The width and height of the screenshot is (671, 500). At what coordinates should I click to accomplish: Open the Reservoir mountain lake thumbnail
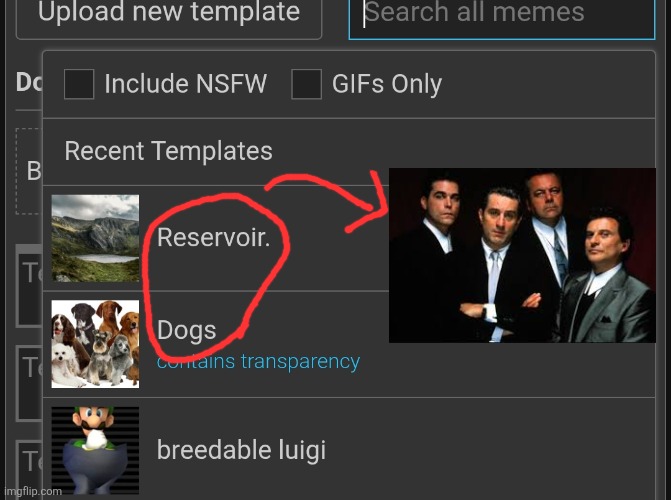click(x=95, y=238)
